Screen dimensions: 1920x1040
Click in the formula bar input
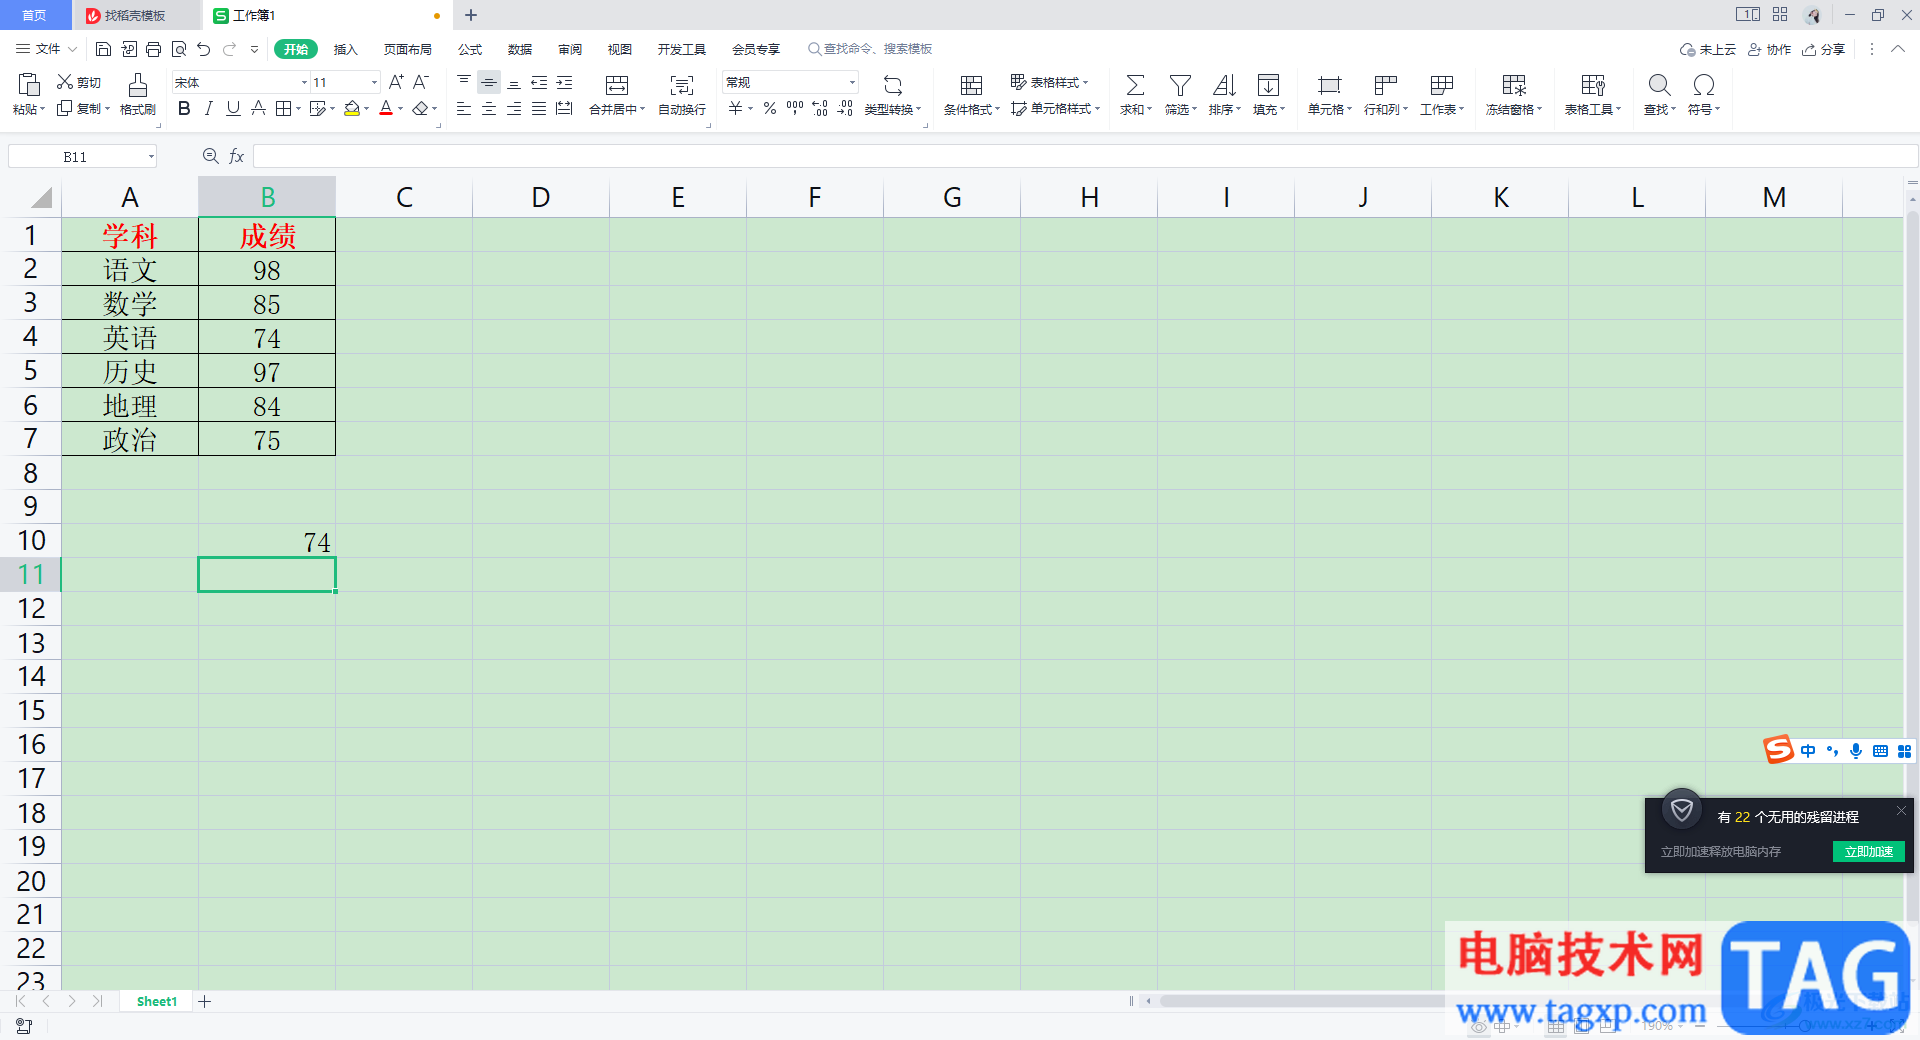point(1085,156)
